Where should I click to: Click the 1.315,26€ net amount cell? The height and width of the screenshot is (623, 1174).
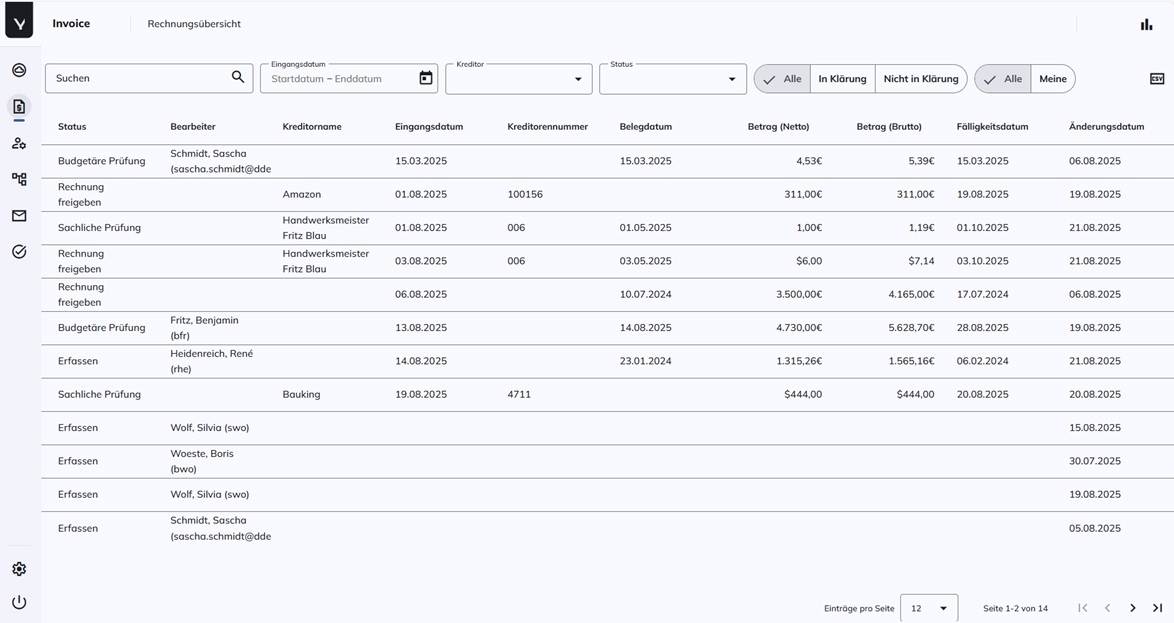tap(799, 361)
